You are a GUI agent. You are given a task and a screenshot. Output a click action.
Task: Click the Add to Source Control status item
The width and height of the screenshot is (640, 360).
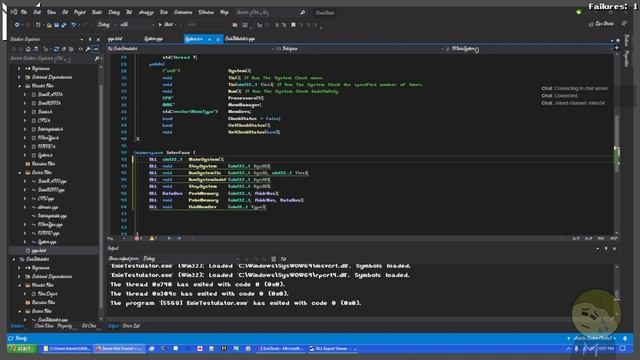(591, 338)
